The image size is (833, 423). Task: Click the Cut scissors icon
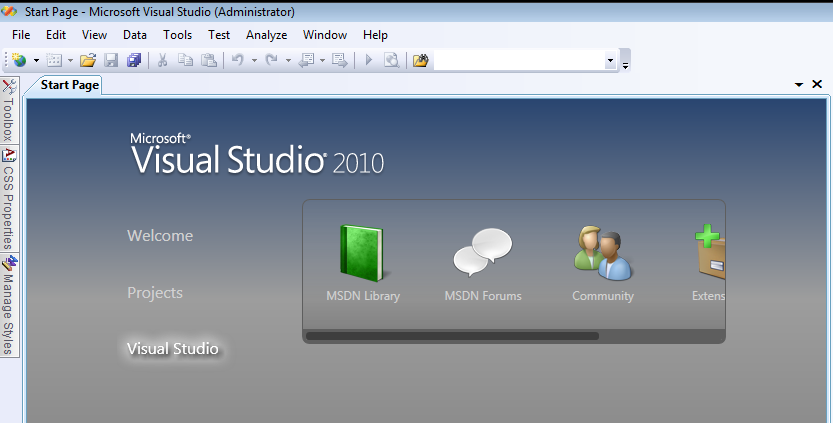163,60
